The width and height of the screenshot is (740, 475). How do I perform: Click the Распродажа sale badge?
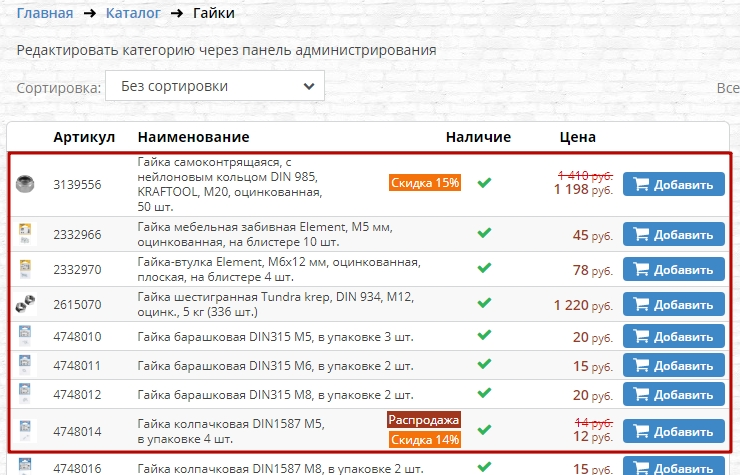click(423, 420)
